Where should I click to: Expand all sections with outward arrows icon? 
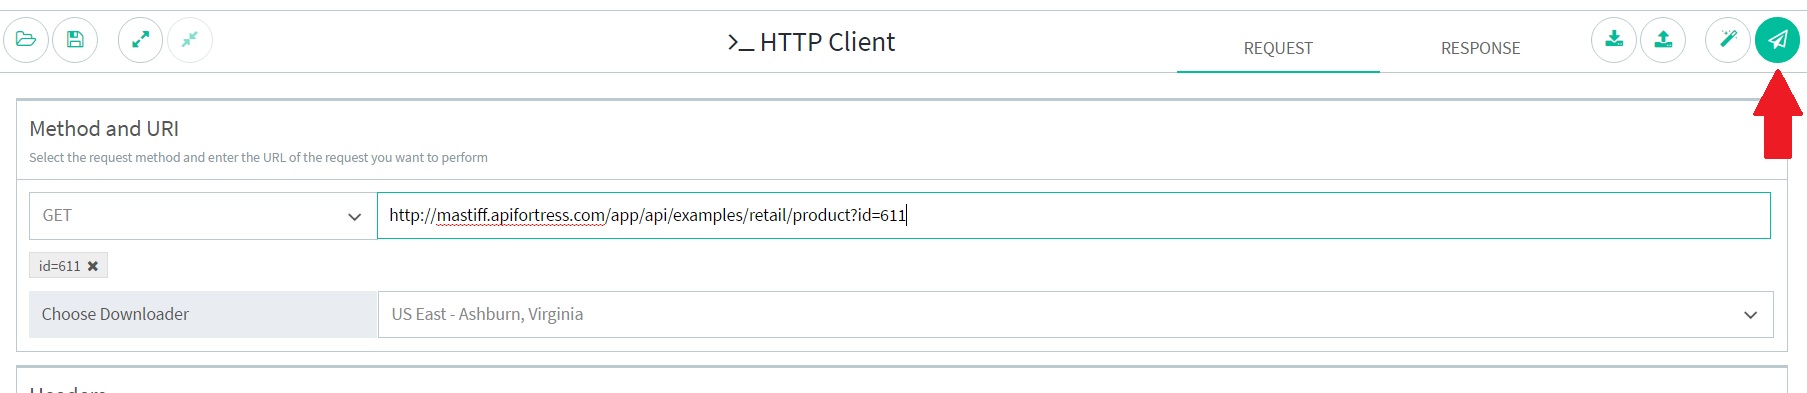click(141, 40)
